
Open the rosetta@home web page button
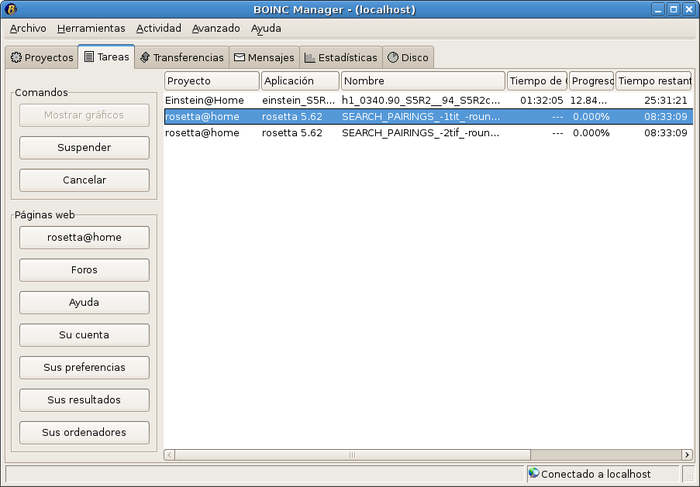pos(84,237)
